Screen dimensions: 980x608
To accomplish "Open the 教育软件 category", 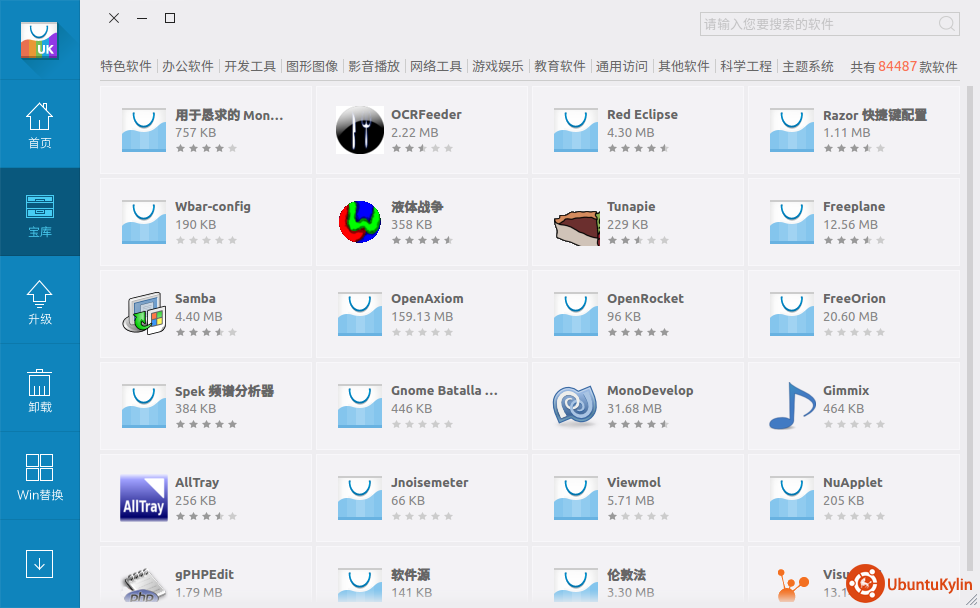I will (559, 66).
